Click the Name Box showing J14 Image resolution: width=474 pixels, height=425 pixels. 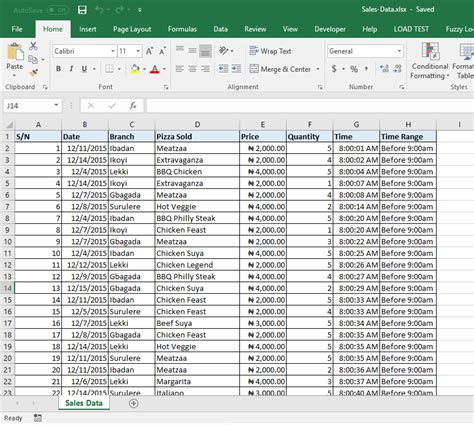coord(28,106)
